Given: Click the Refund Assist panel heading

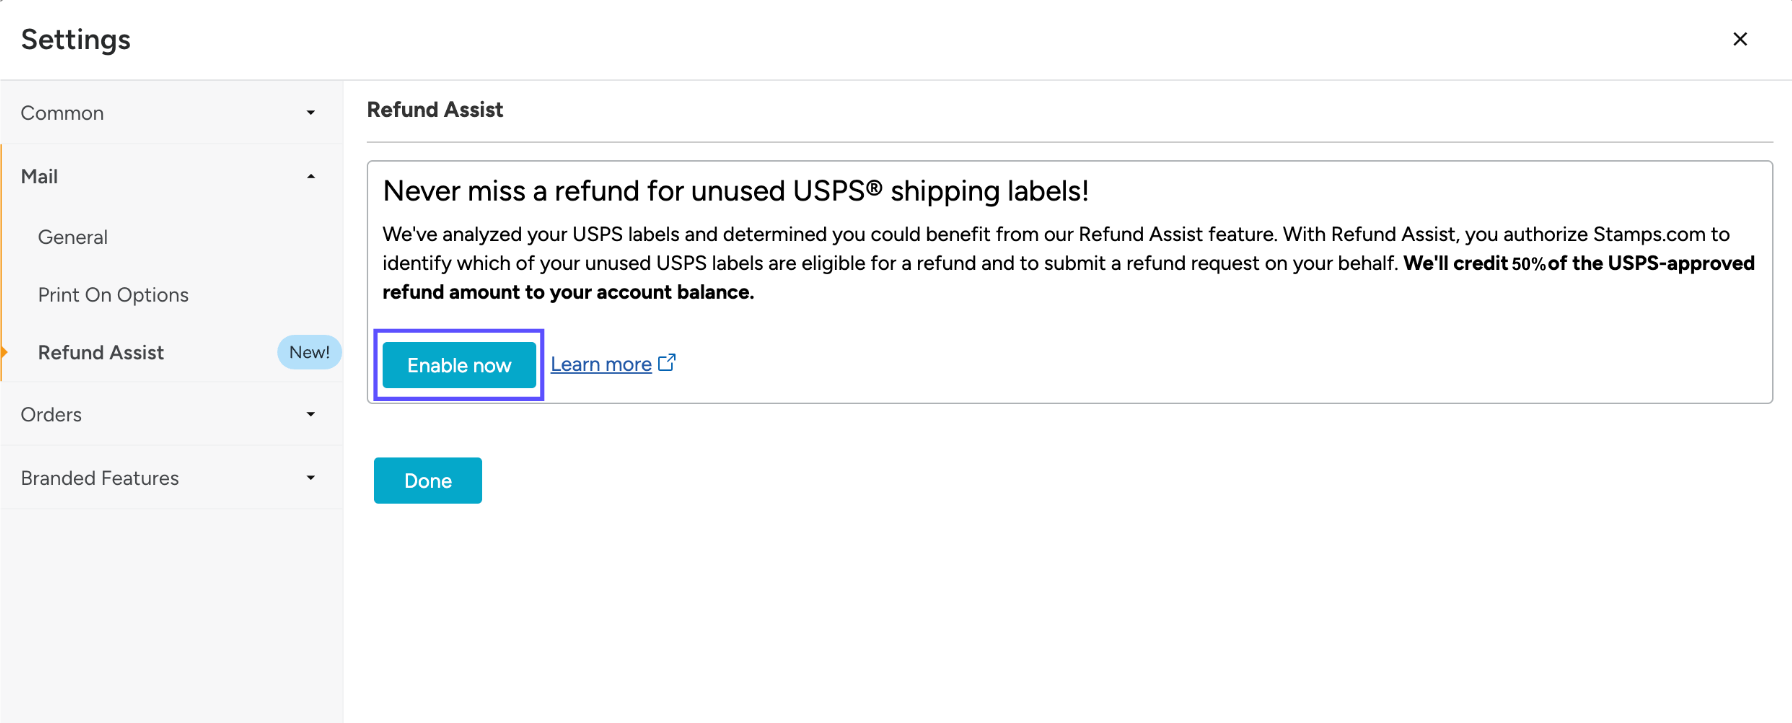Looking at the screenshot, I should [x=435, y=110].
